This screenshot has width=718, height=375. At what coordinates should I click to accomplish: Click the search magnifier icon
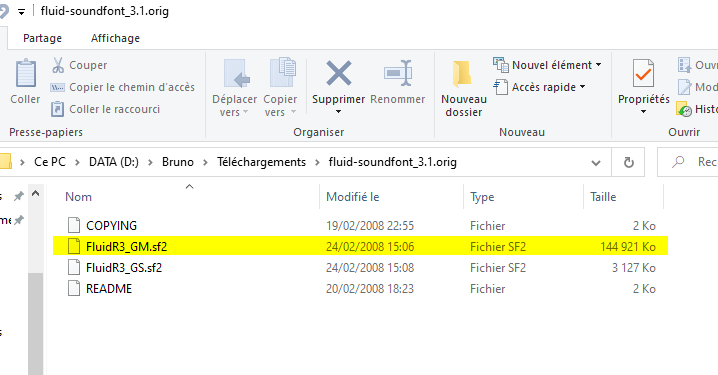(x=678, y=162)
